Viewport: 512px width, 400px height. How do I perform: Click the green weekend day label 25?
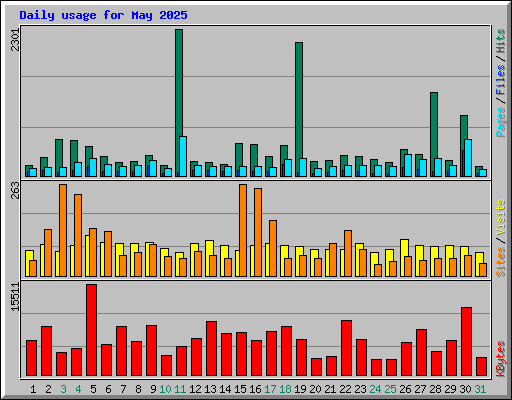pyautogui.click(x=390, y=389)
